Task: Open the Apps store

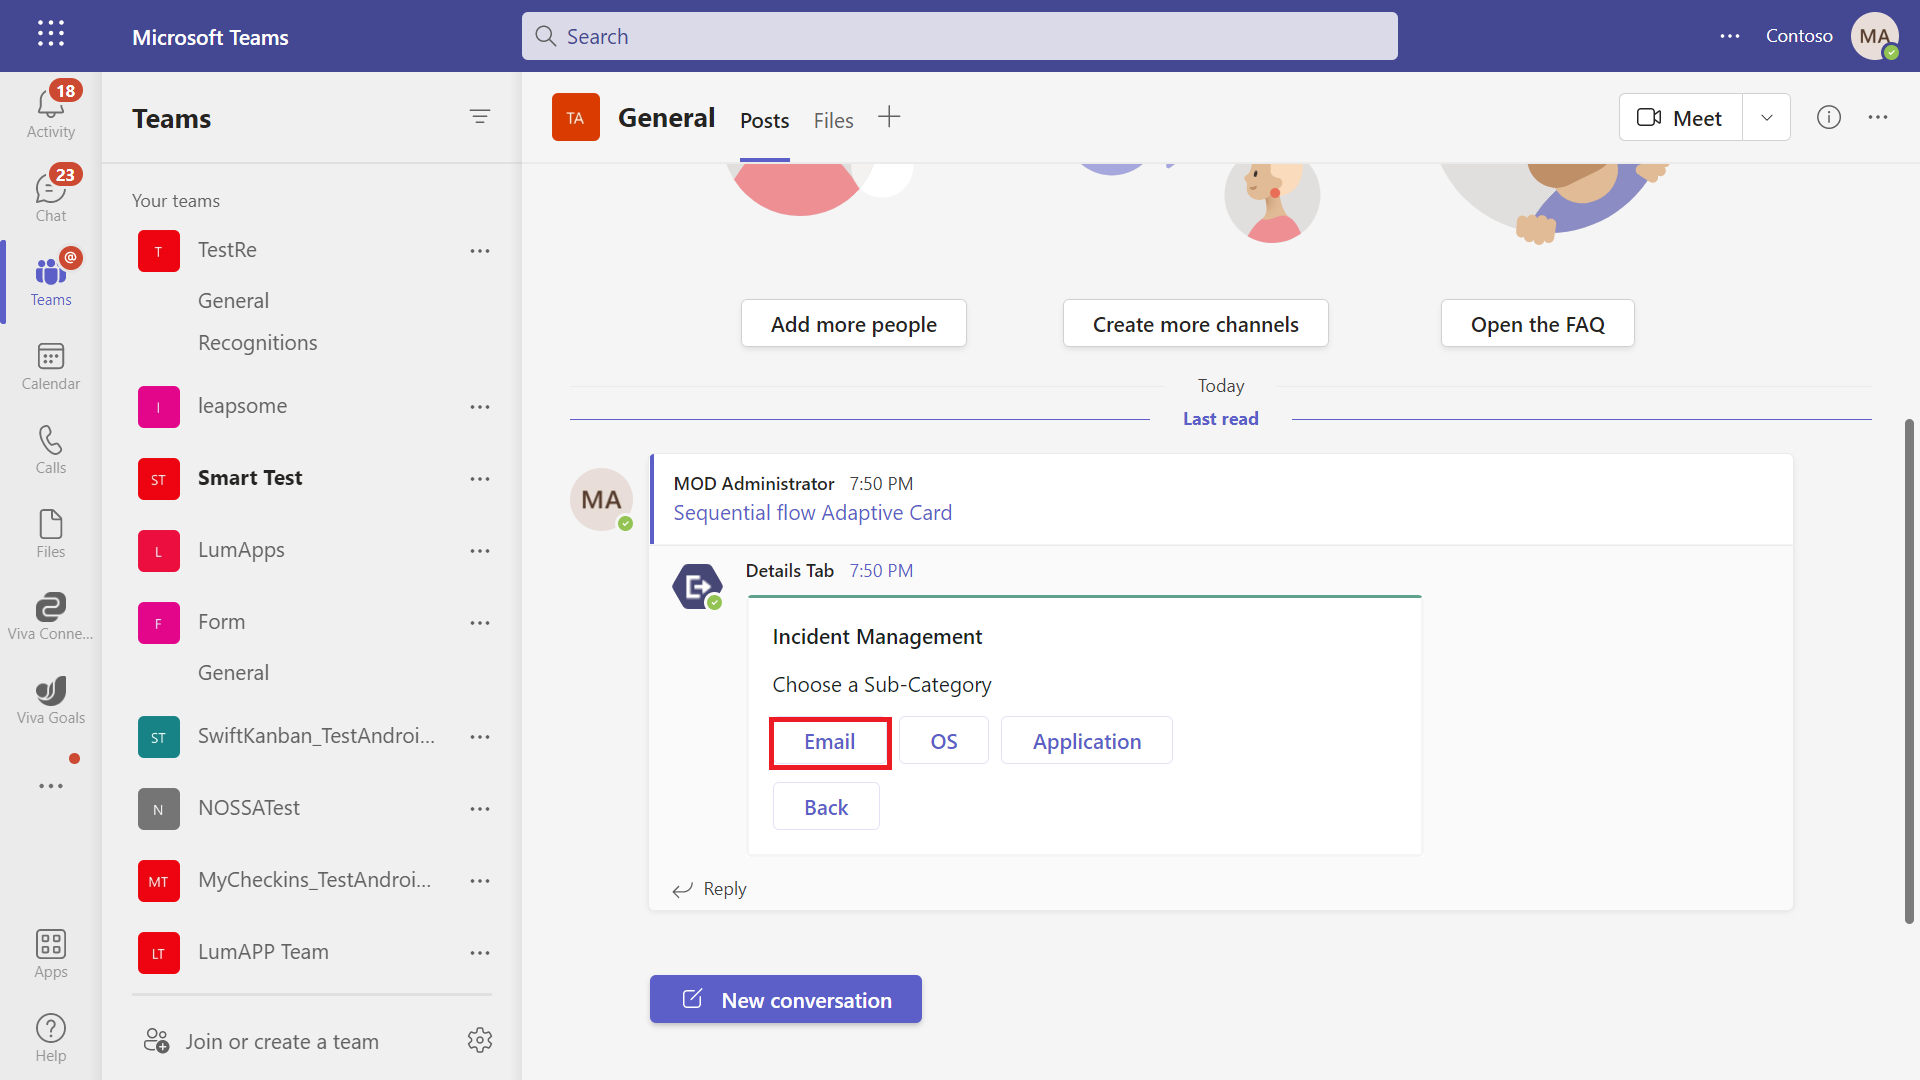Action: (x=51, y=954)
